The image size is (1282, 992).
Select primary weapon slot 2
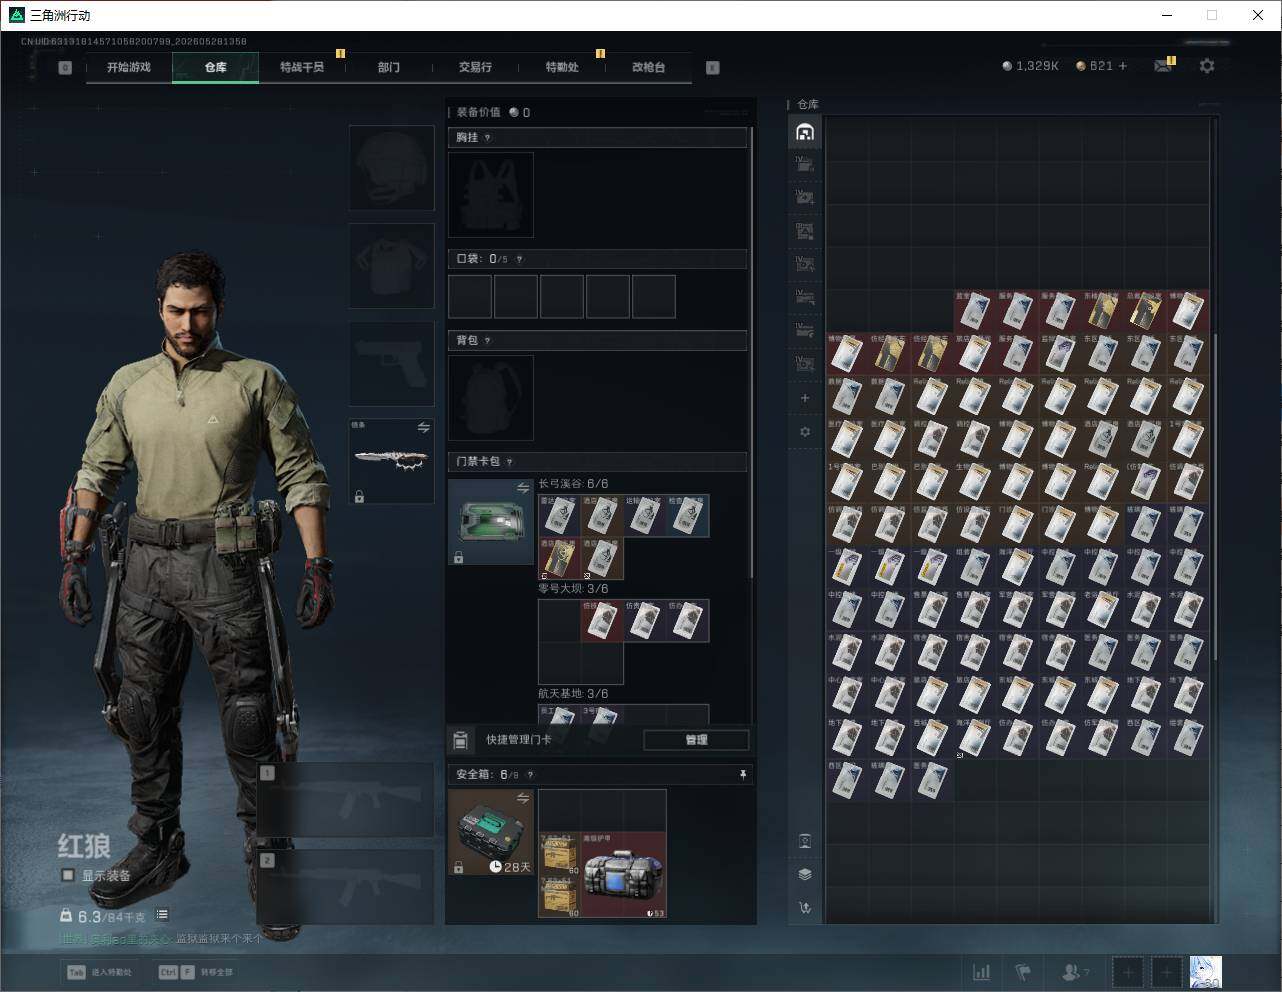click(346, 887)
